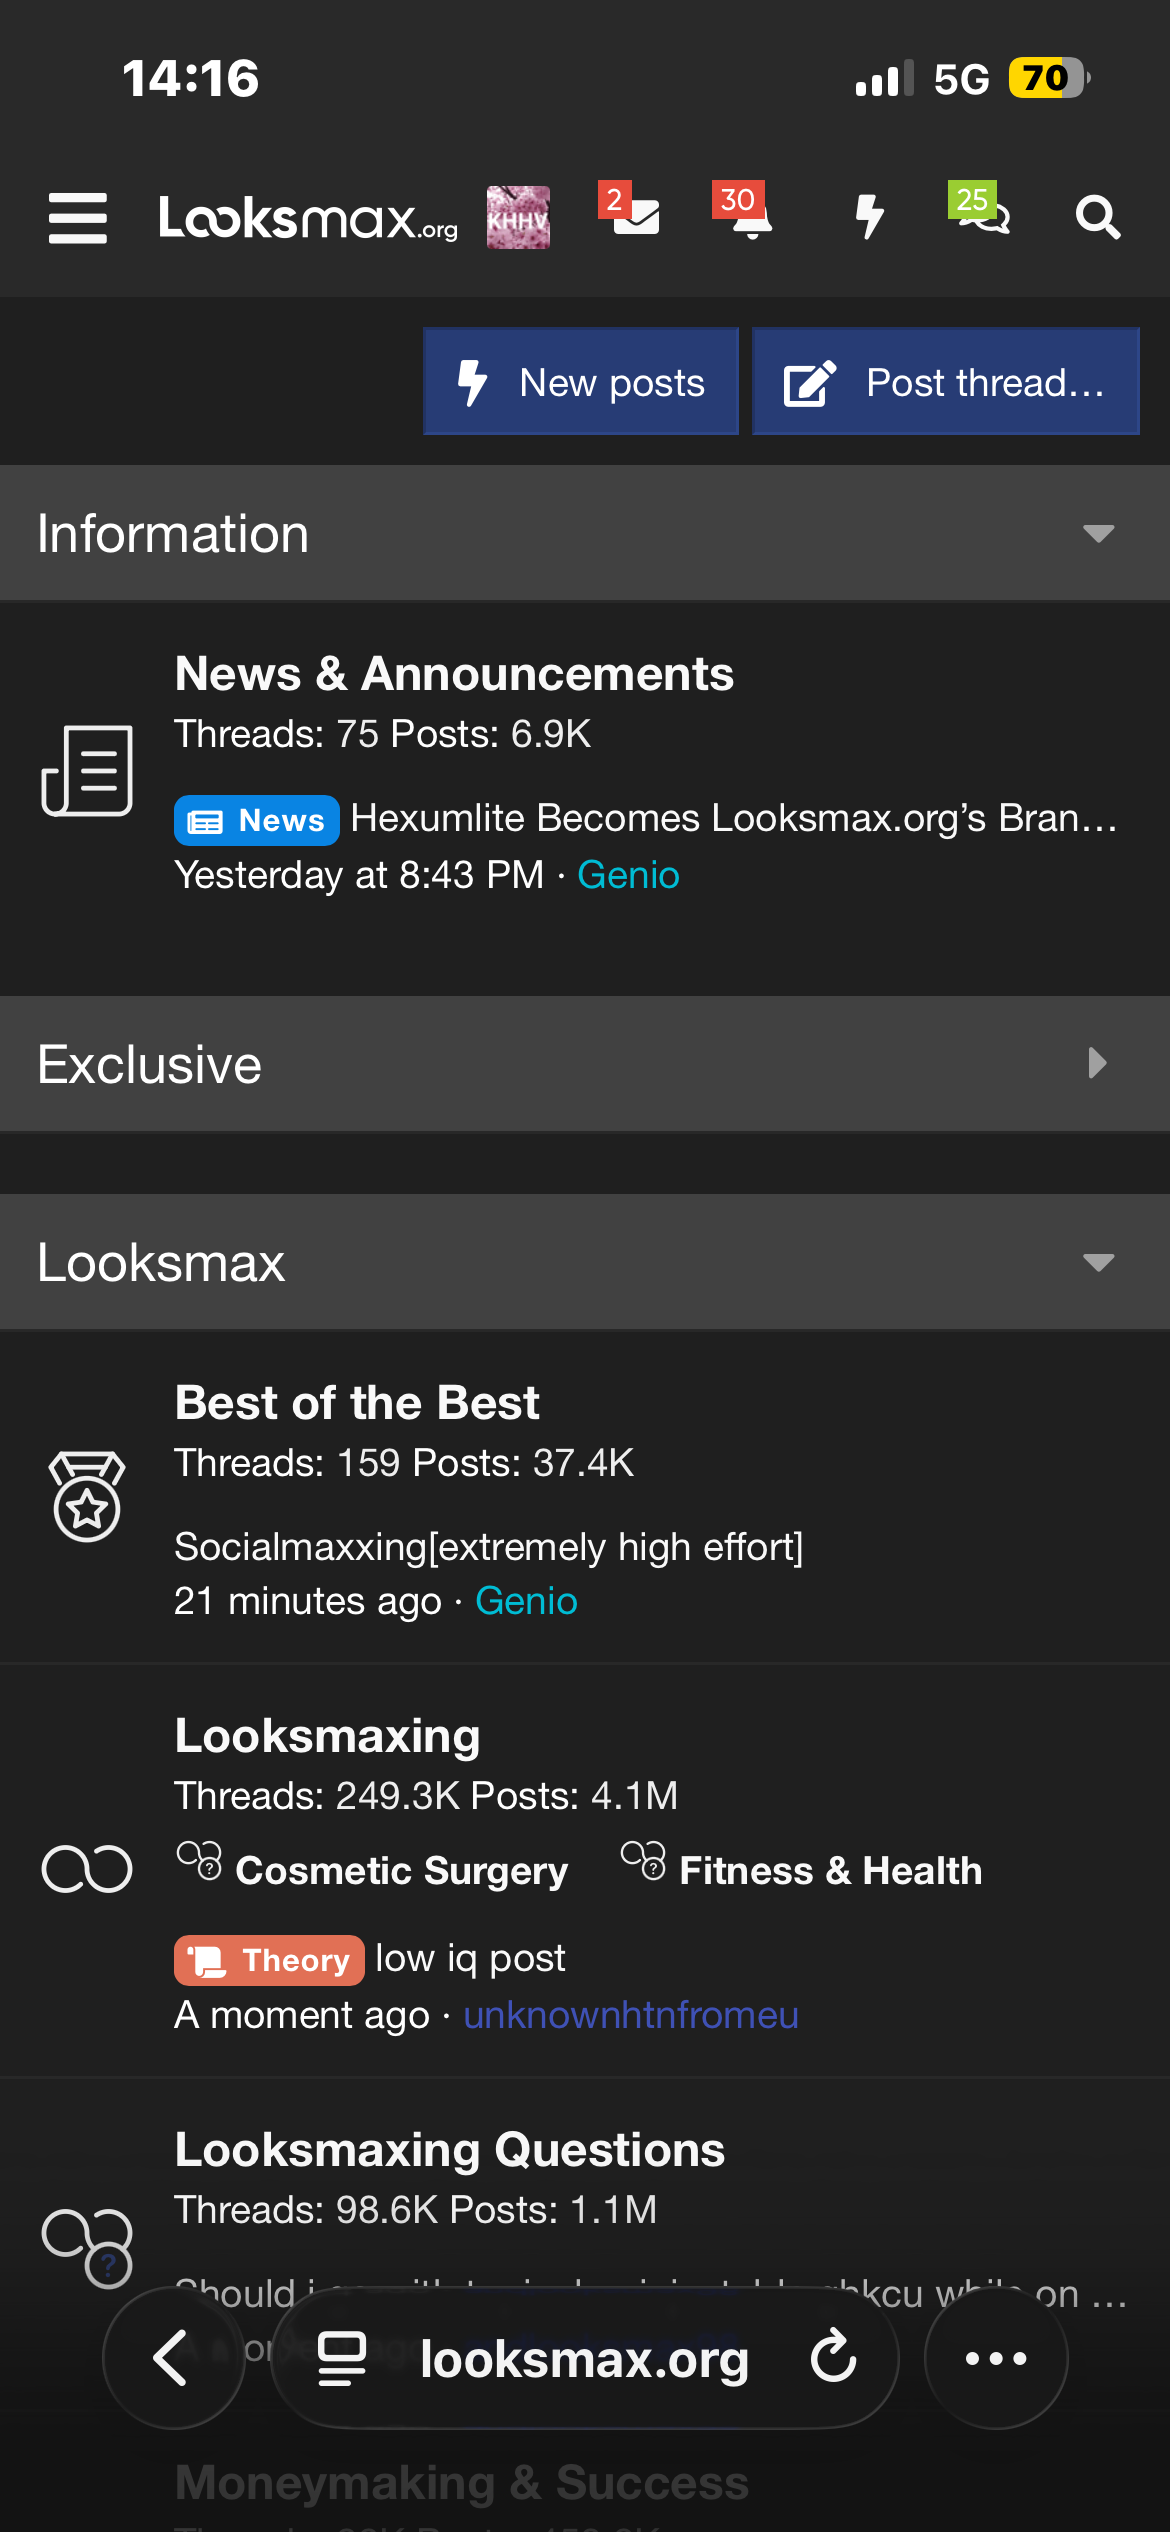The height and width of the screenshot is (2532, 1170).
Task: Tap the Looksmaxing Questions forum icon
Action: coord(87,2247)
